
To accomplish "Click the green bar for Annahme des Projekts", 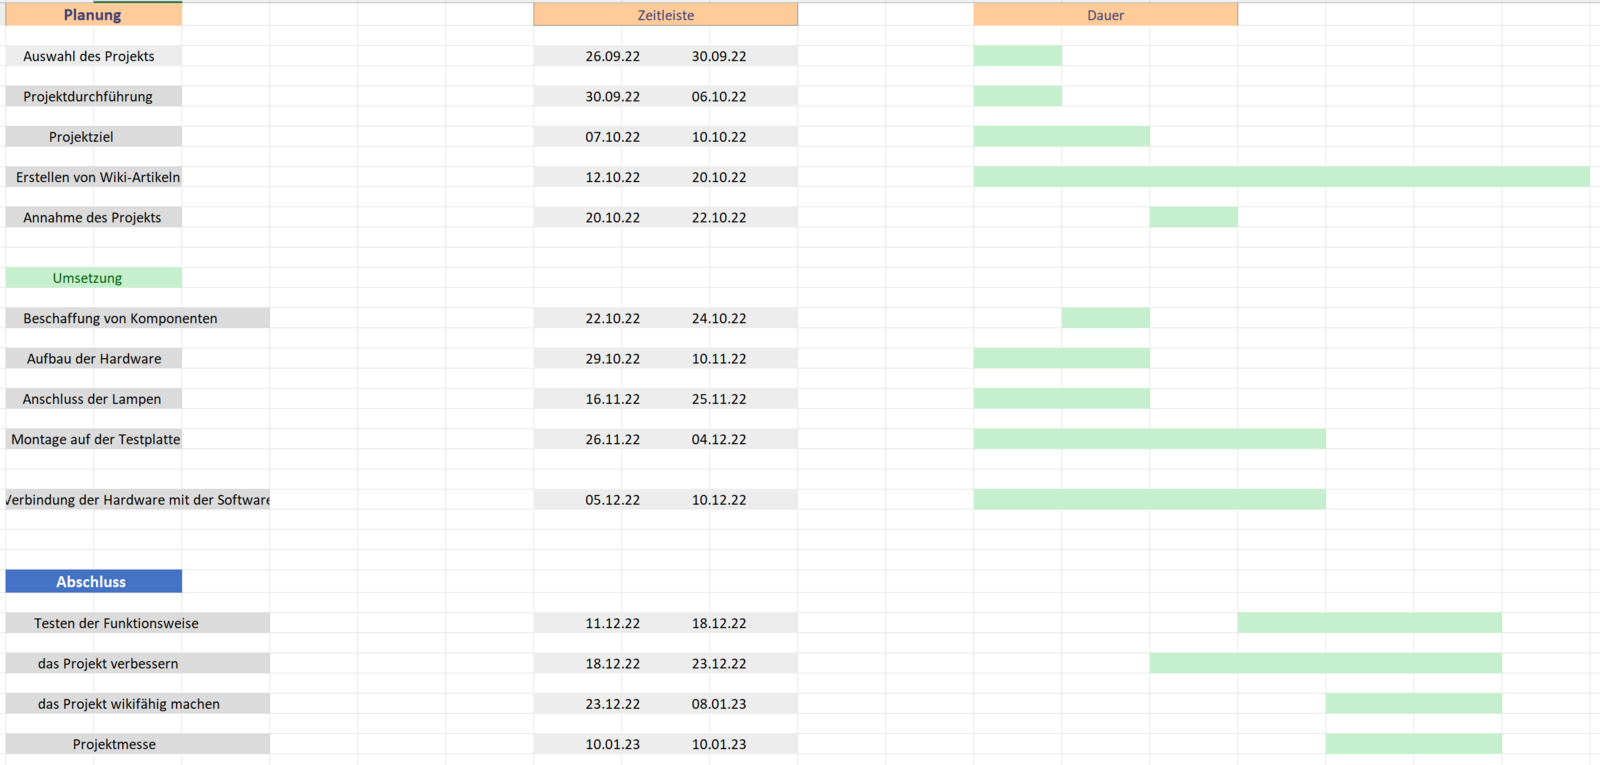I will [1193, 217].
